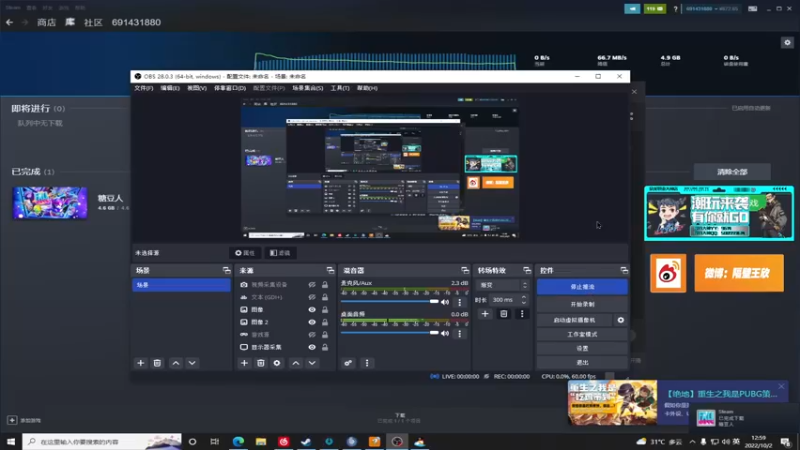Open the 工具(T) menu in OBS

[340, 88]
